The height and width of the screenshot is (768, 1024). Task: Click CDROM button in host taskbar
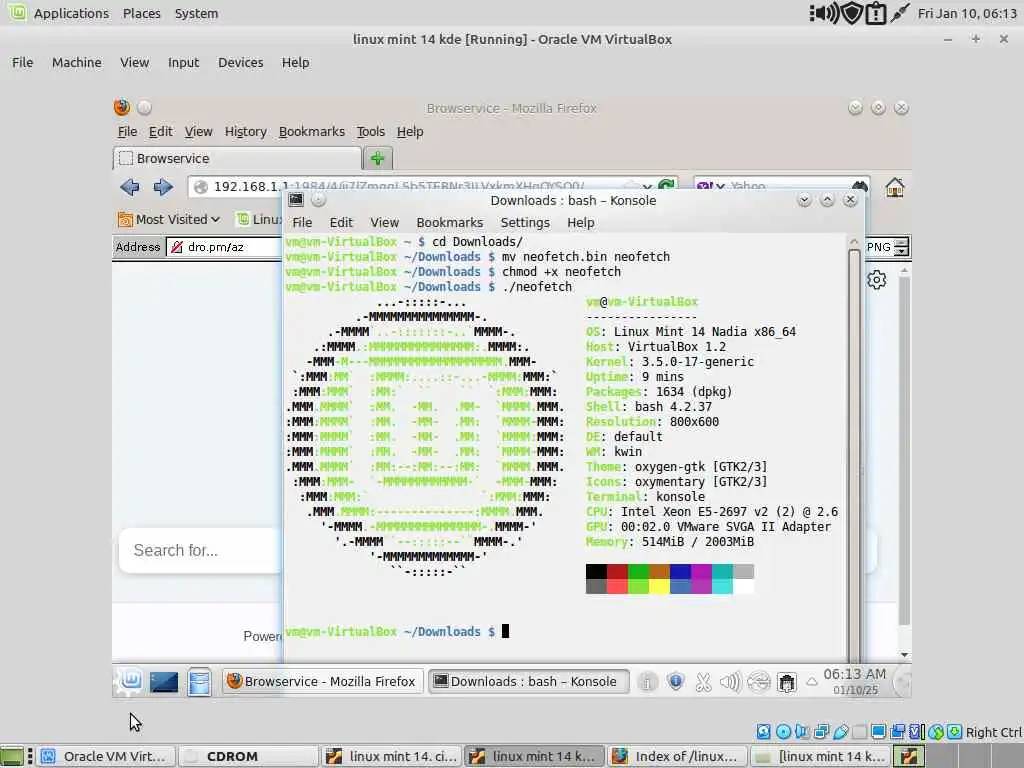(x=248, y=756)
